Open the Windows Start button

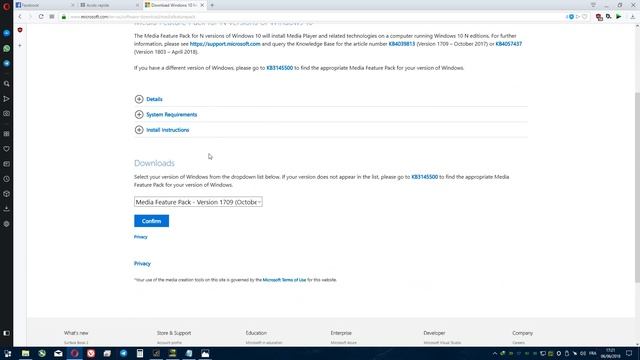coord(7,353)
